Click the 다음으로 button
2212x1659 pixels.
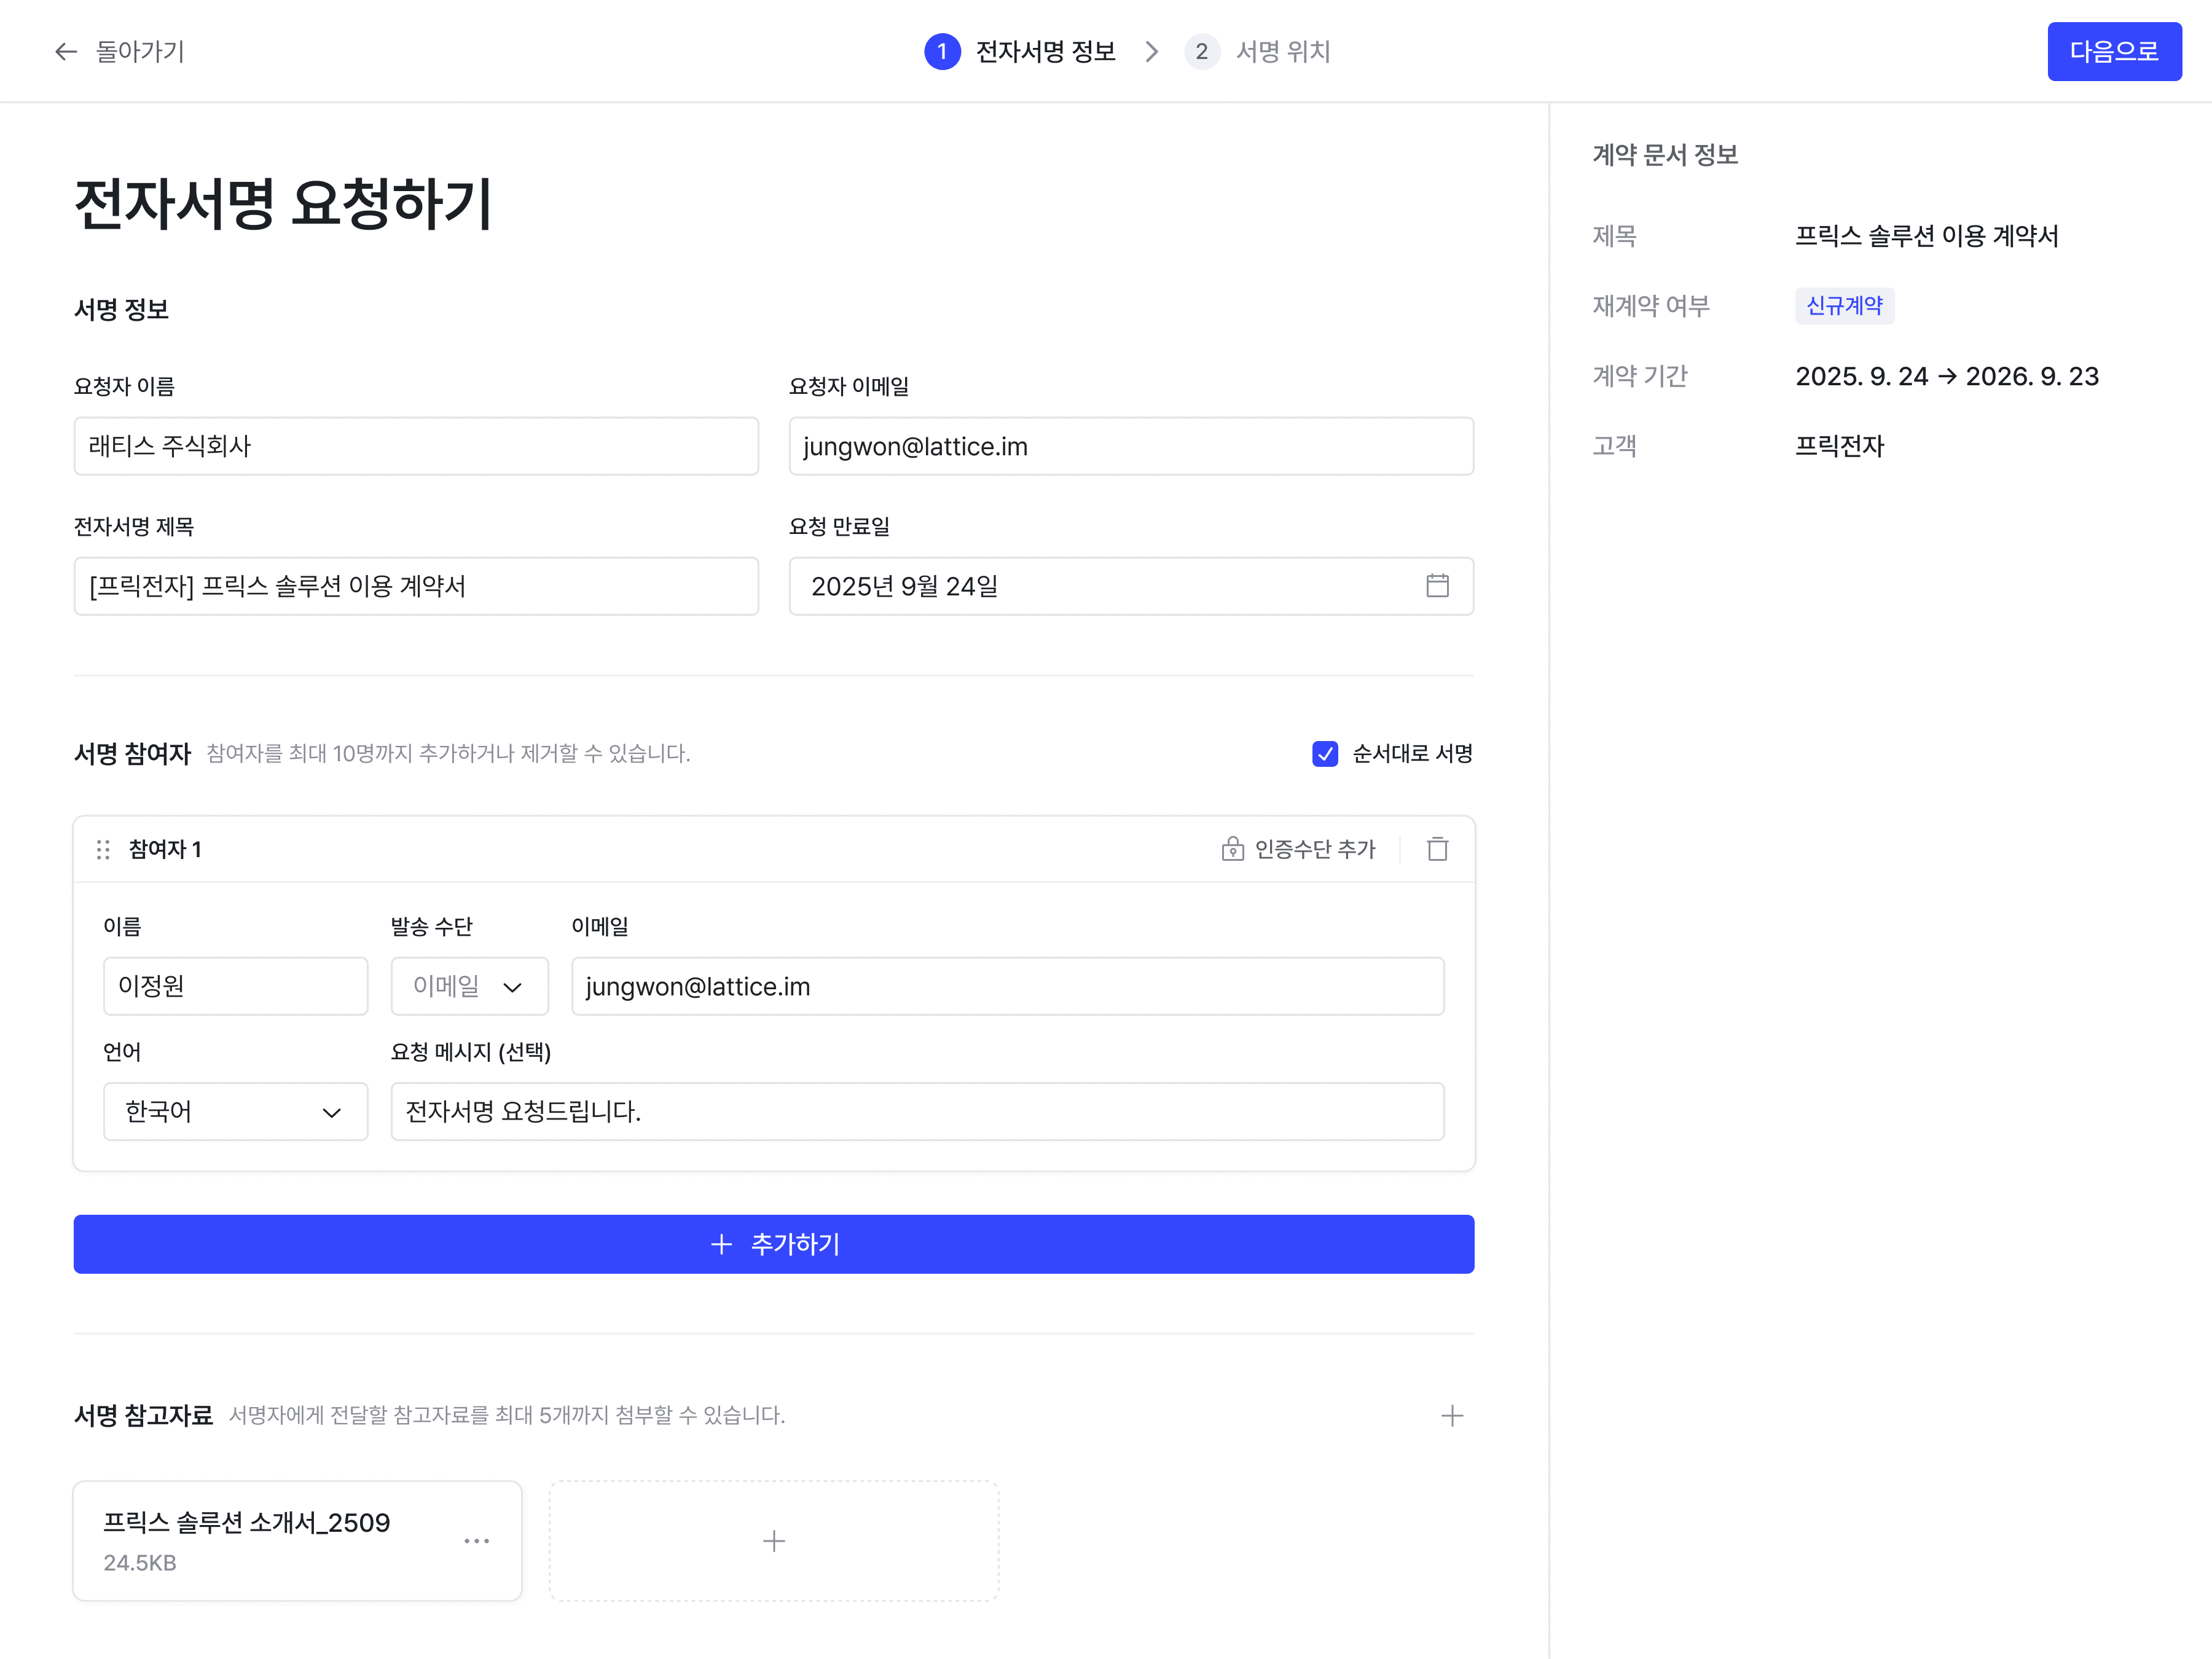2114,51
